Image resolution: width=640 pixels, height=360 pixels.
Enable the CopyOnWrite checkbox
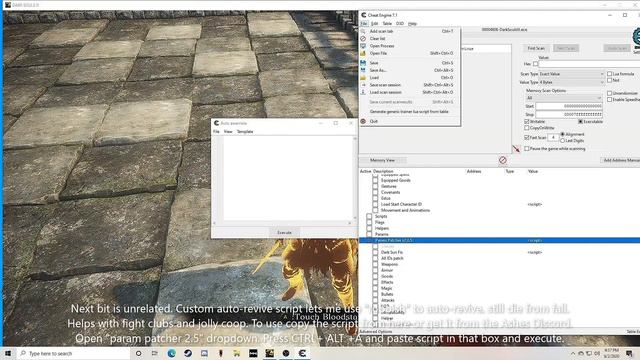527,128
